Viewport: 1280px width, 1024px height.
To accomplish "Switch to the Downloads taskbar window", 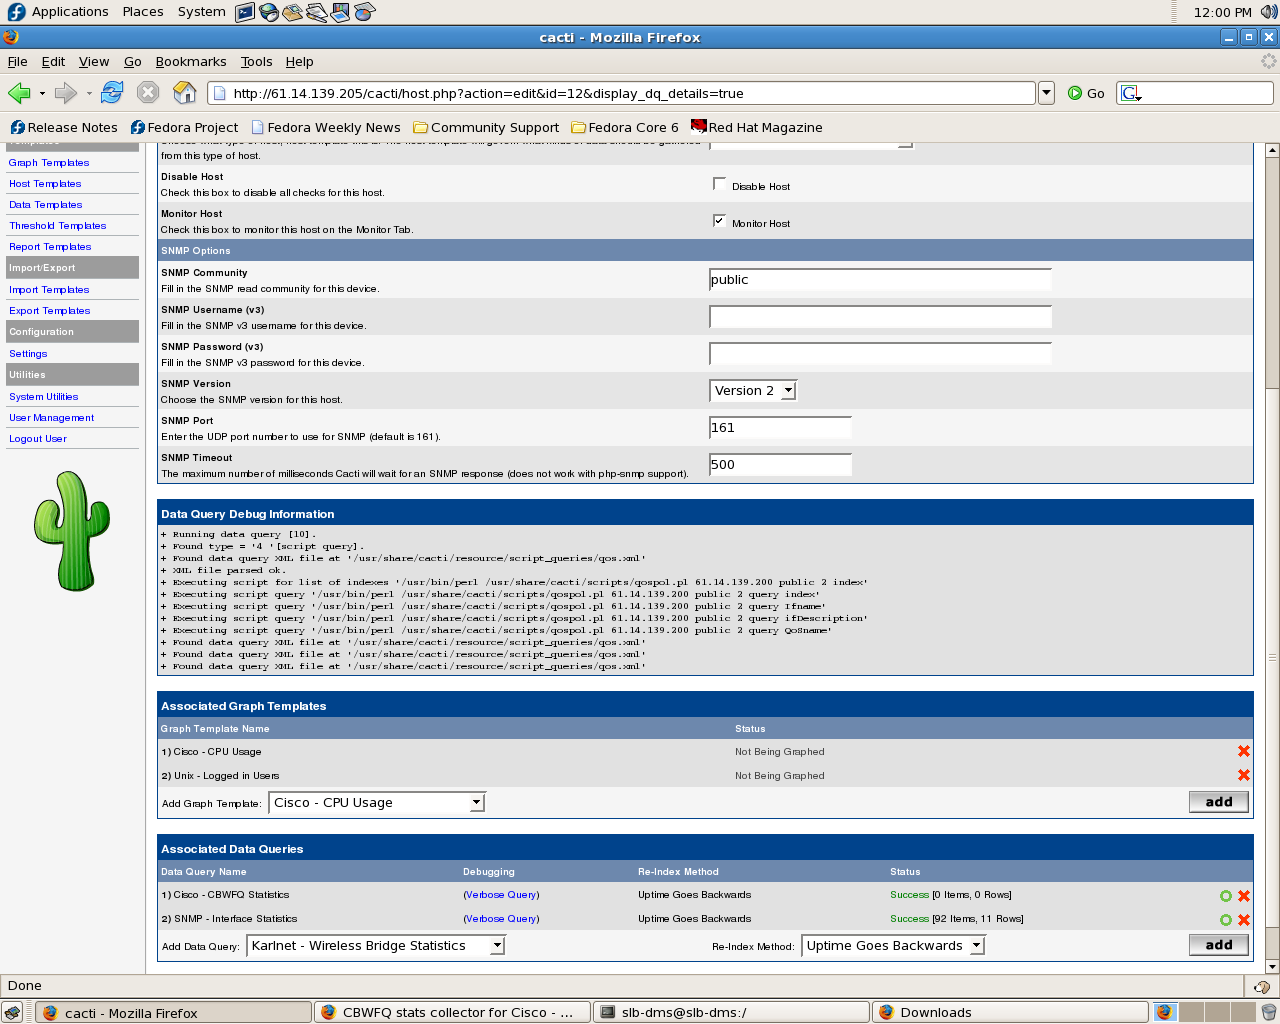I will click(x=1009, y=1012).
